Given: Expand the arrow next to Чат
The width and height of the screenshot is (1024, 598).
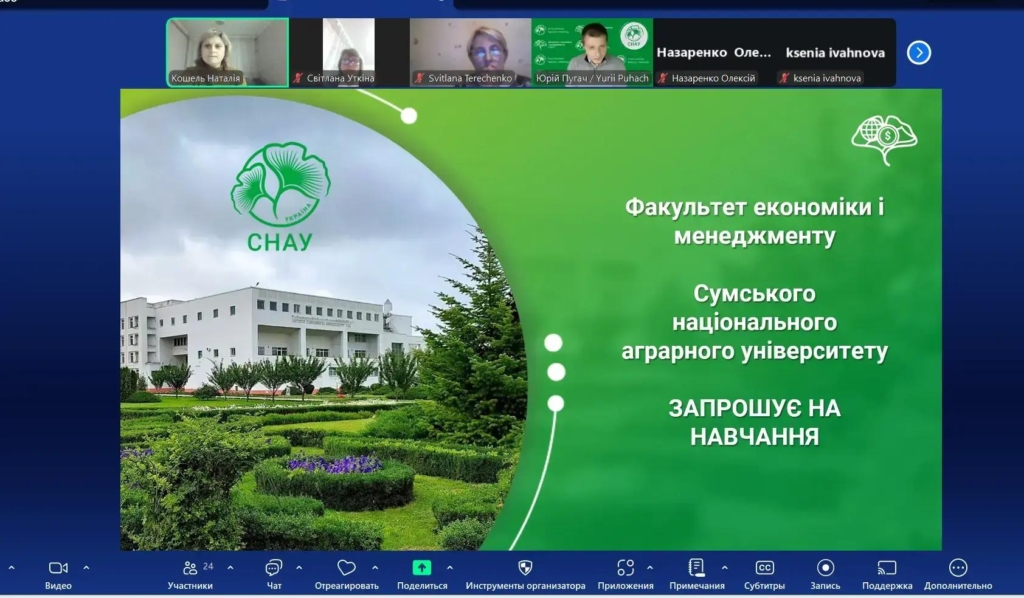Looking at the screenshot, I should coord(298,568).
